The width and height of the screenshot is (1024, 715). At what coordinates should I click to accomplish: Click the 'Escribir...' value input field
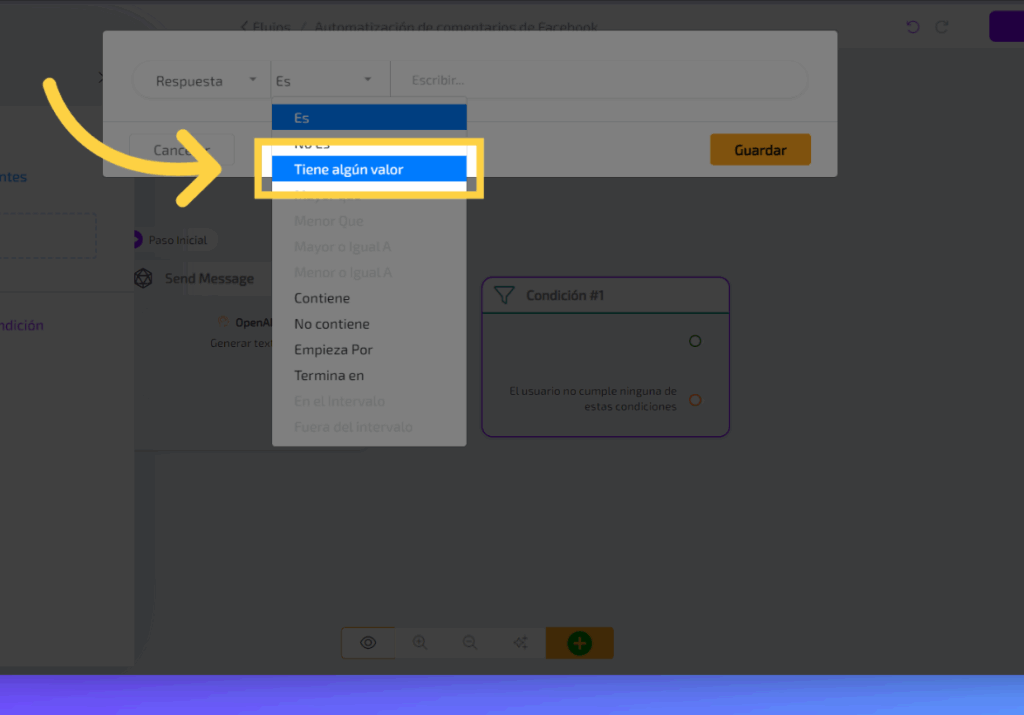[x=600, y=81]
